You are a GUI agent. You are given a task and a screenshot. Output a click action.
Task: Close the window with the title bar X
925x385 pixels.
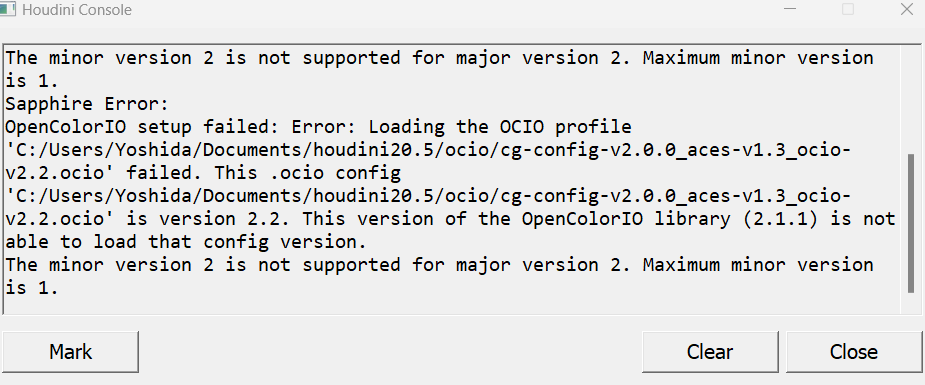[907, 9]
